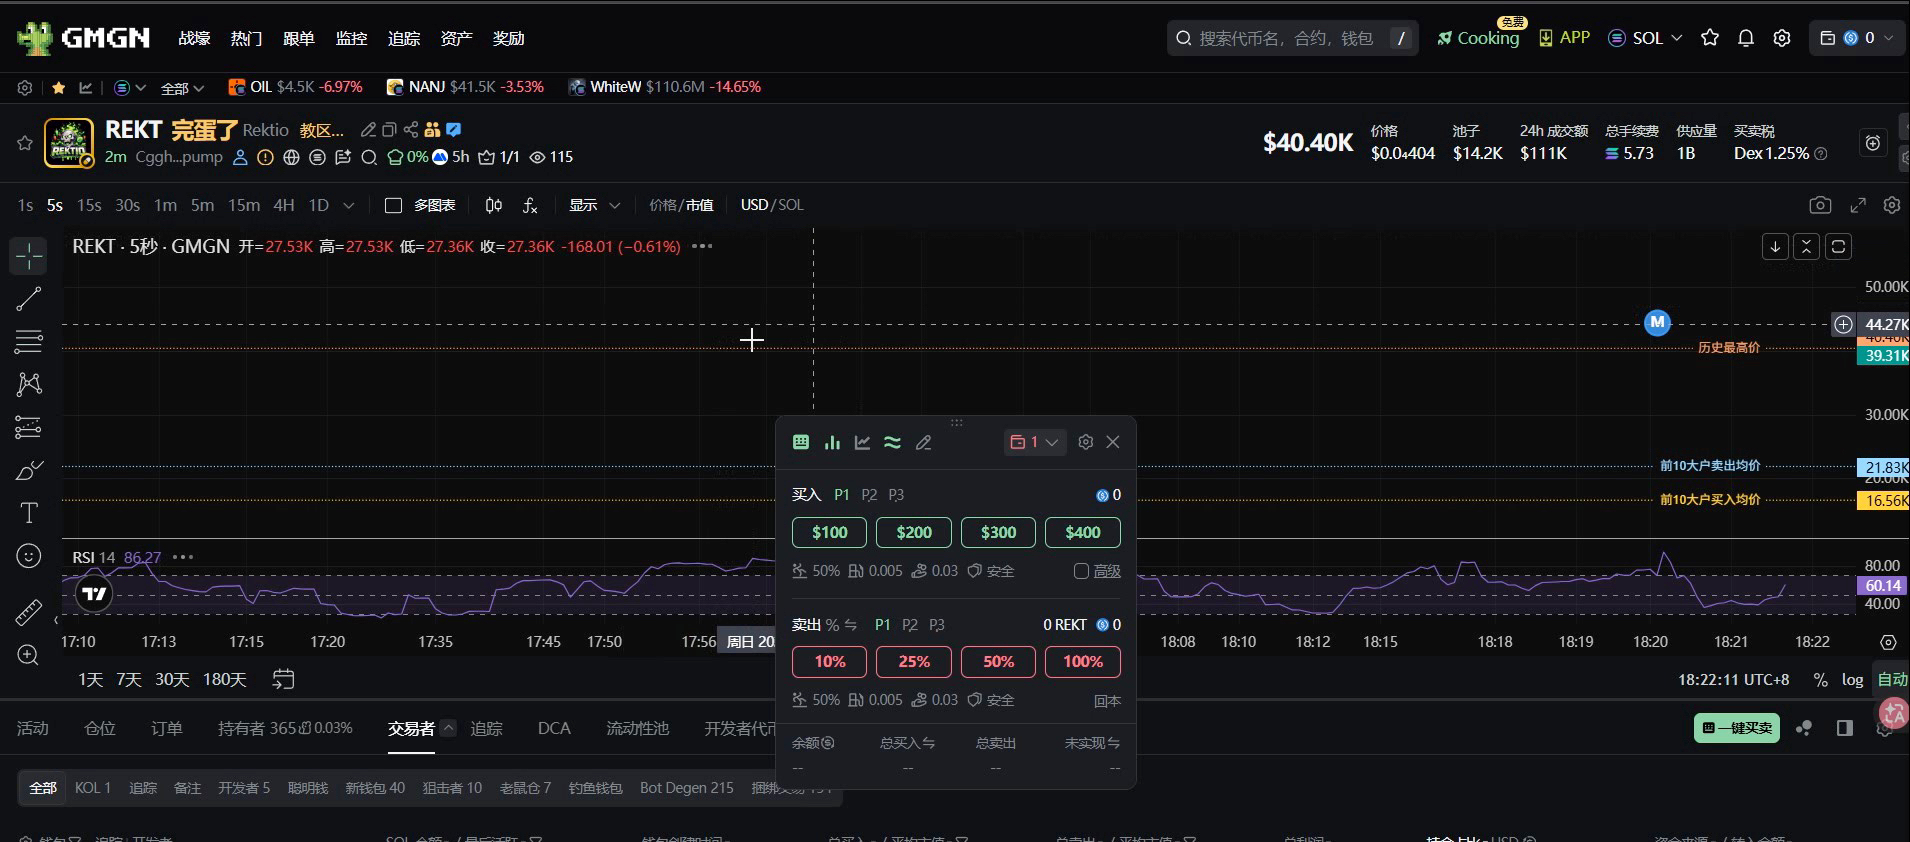Screen dimensions: 1910x842
Task: Open the 热门 menu
Action: 247,38
